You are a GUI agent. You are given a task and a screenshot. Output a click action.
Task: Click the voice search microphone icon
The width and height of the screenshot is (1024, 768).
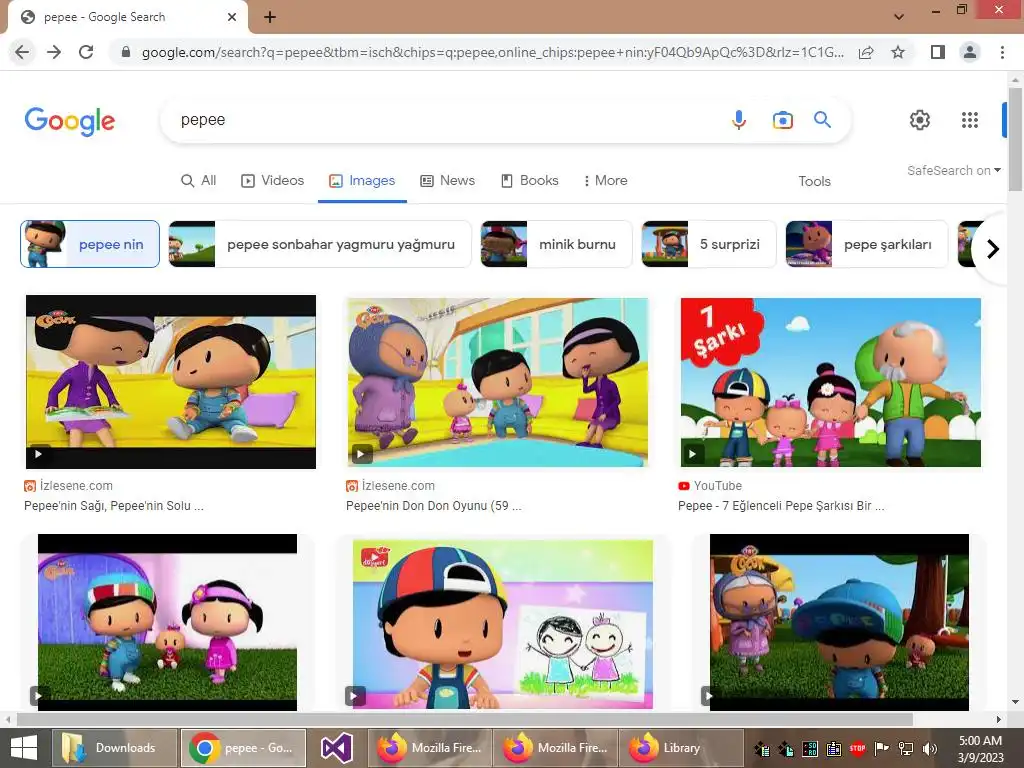(x=739, y=120)
